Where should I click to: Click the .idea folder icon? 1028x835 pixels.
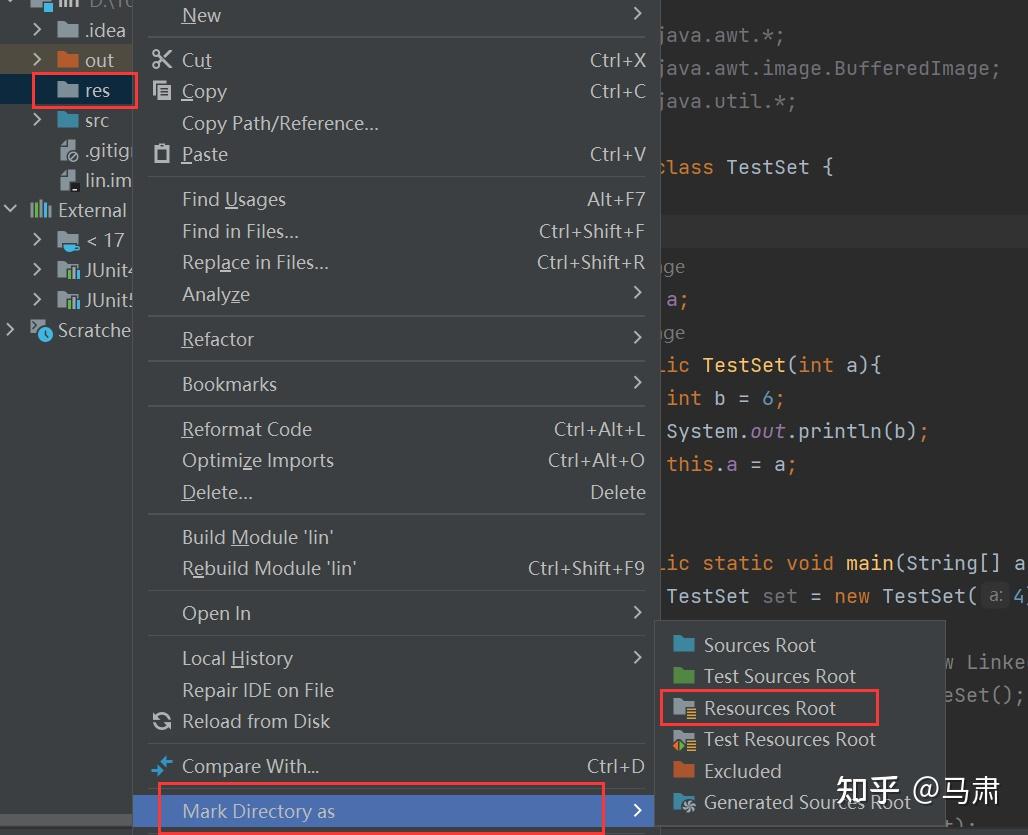coord(68,29)
